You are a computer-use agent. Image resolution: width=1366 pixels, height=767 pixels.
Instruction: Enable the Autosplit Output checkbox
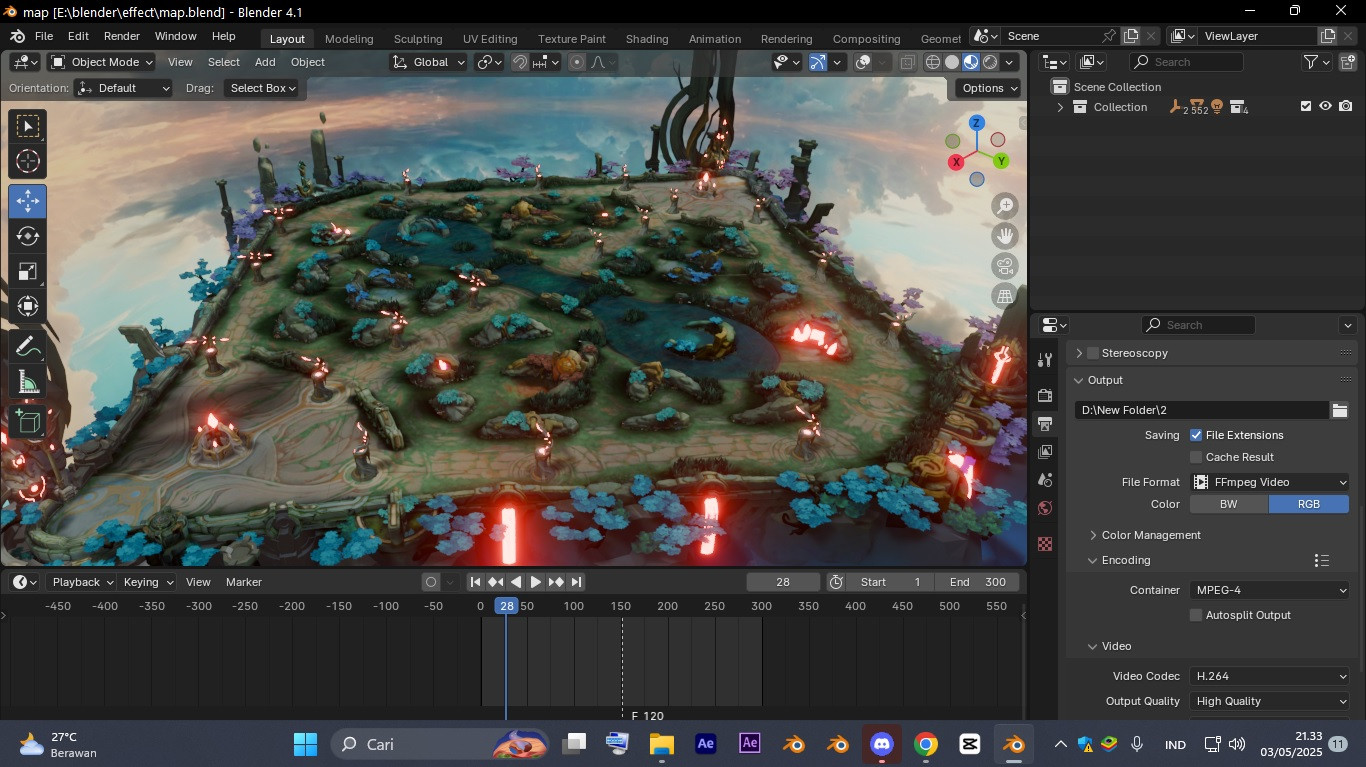click(x=1195, y=615)
